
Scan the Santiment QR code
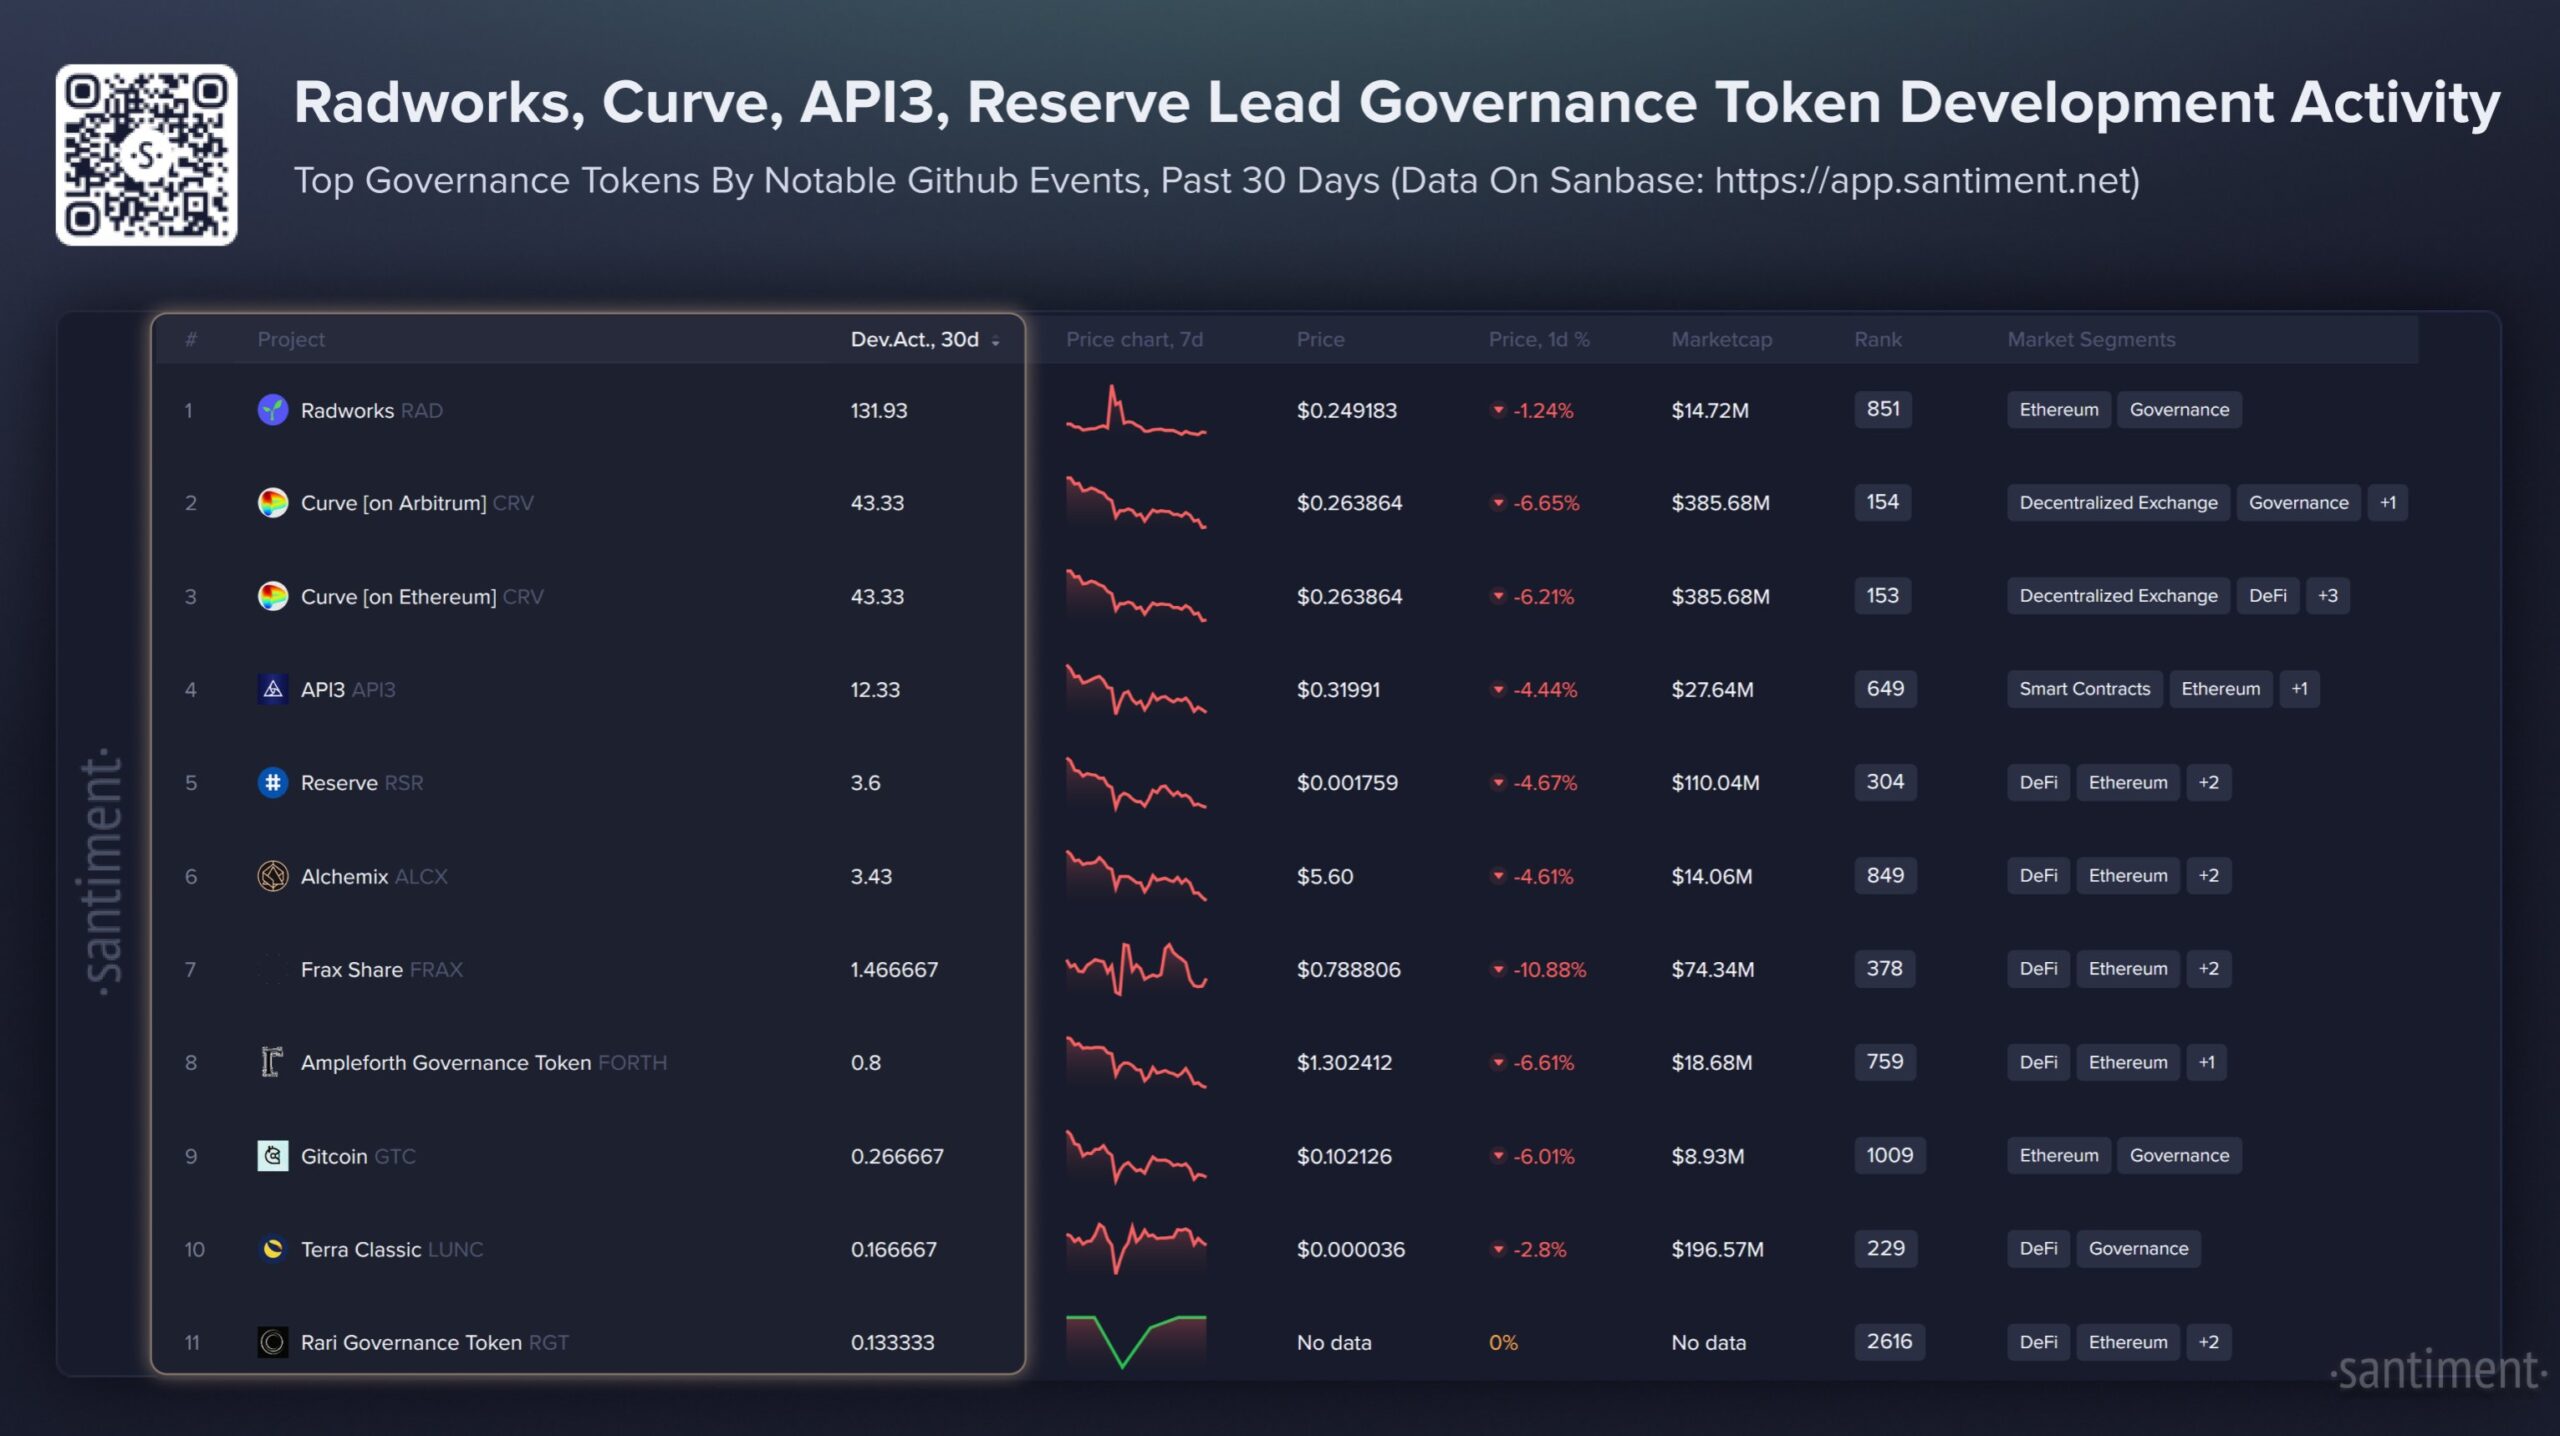click(x=148, y=155)
